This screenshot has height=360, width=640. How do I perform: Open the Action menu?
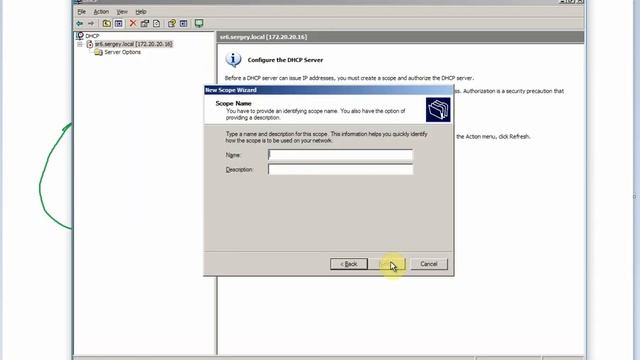pos(101,12)
